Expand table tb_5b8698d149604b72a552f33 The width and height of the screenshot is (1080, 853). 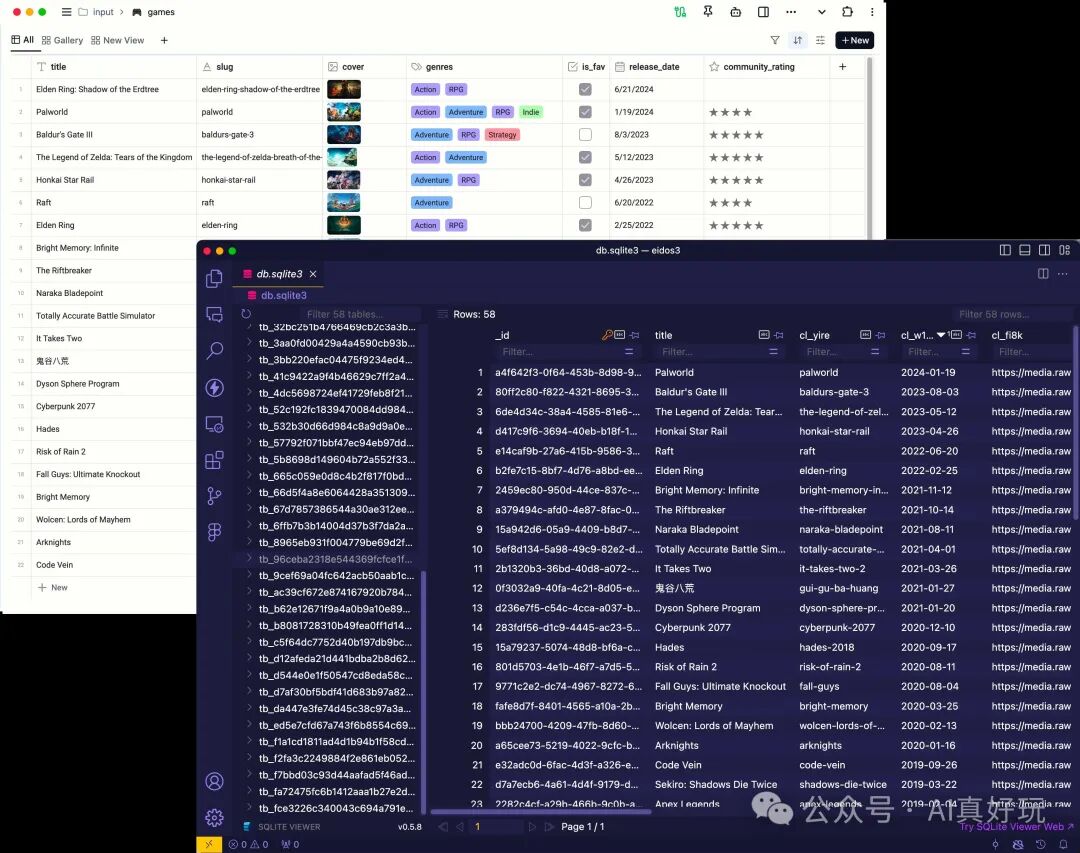[249, 459]
